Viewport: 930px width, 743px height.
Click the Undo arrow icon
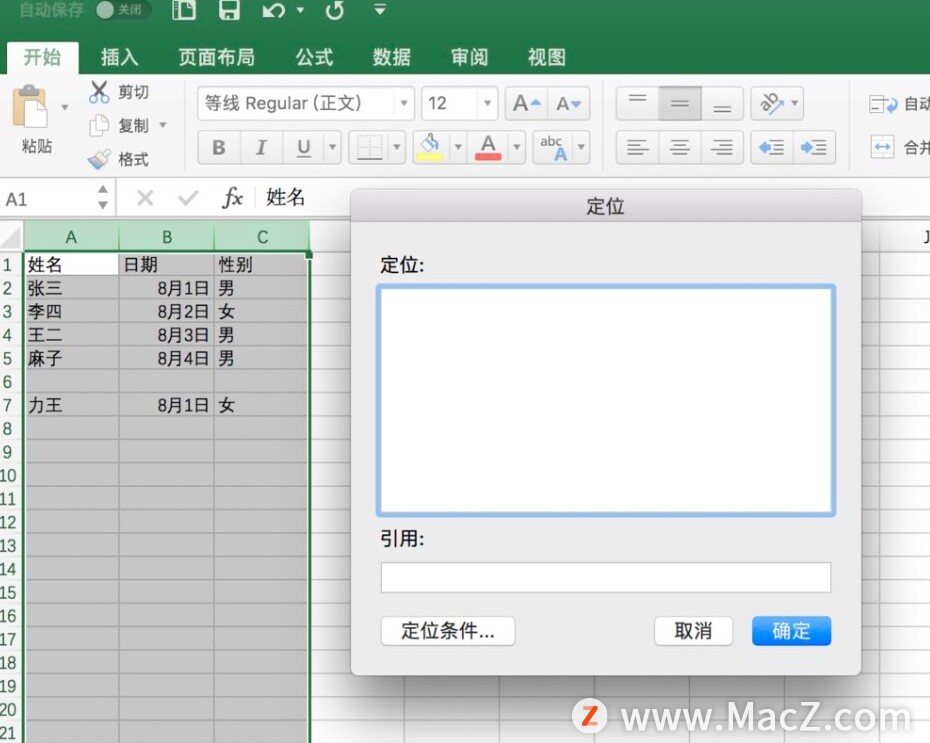coord(274,9)
